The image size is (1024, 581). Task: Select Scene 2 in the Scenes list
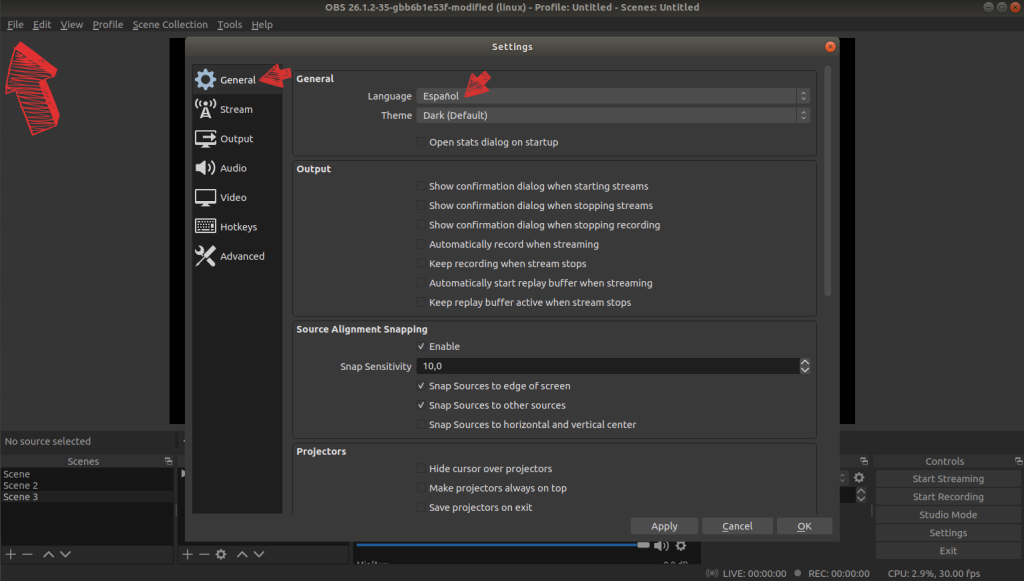(87, 486)
